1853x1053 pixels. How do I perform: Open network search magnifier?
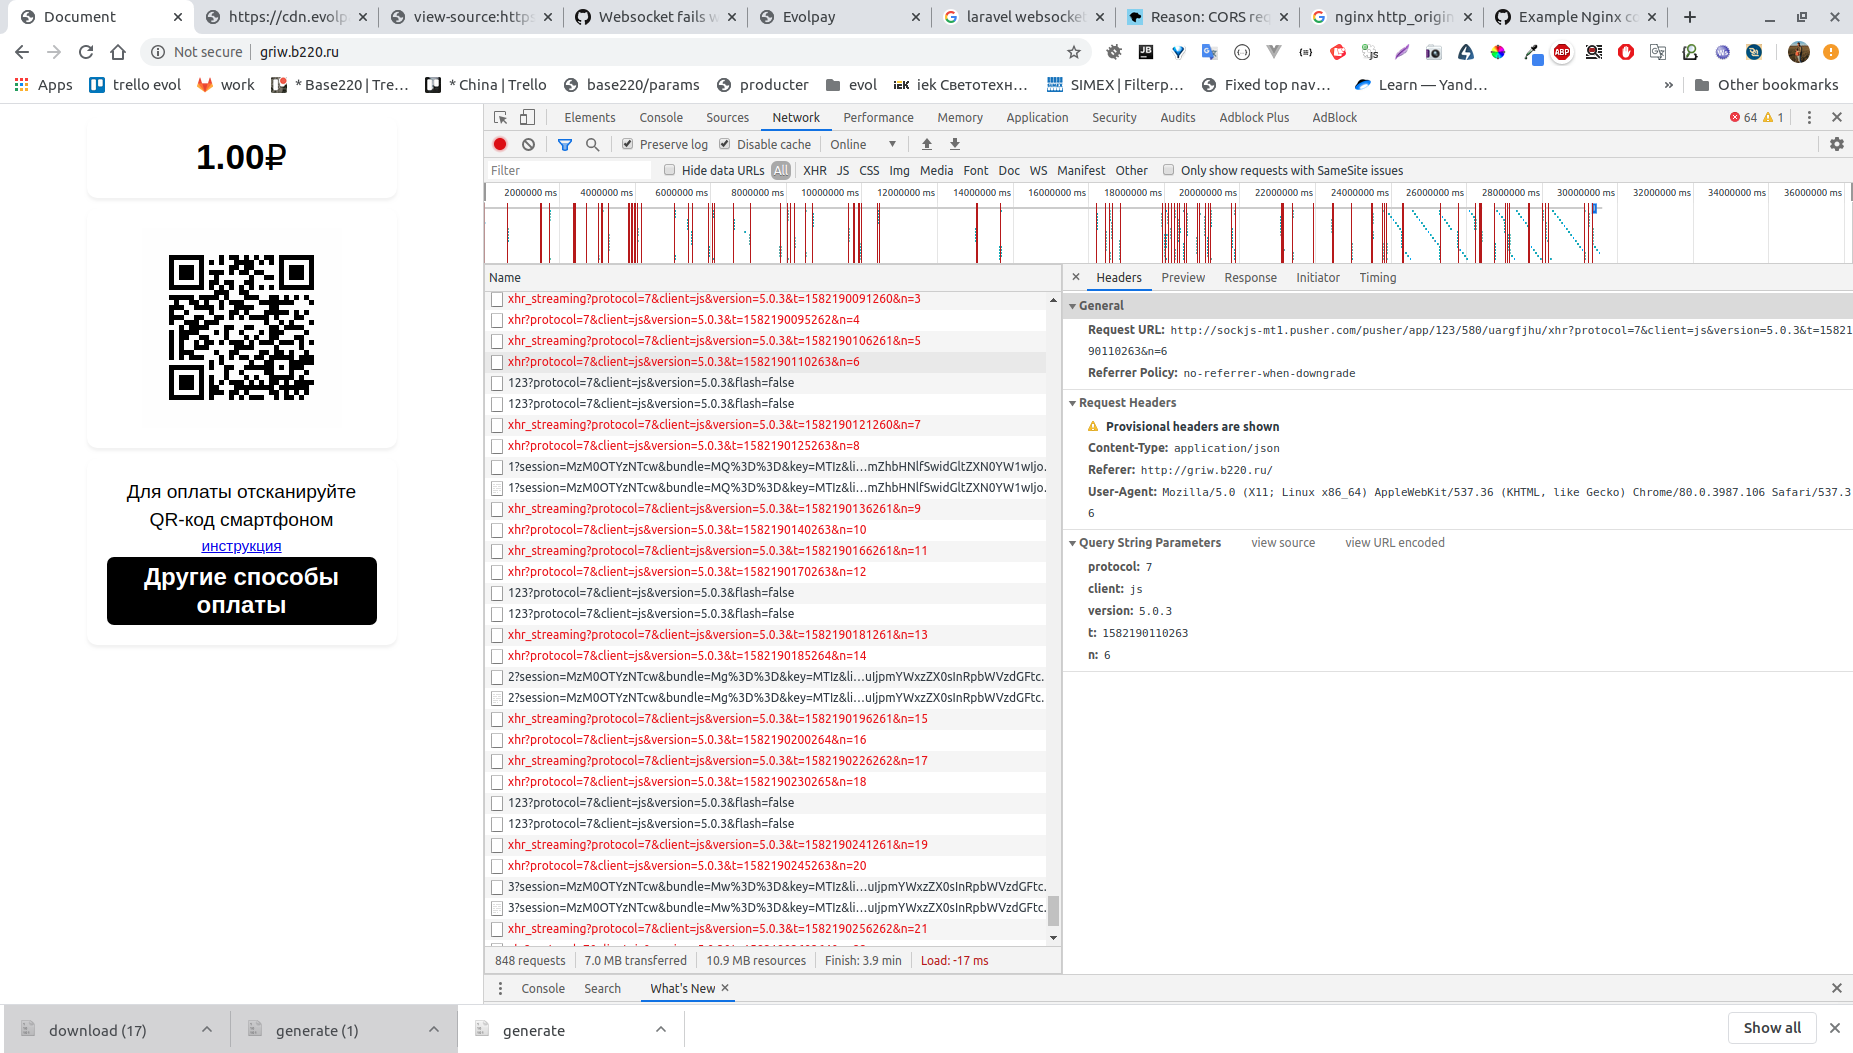pyautogui.click(x=592, y=144)
